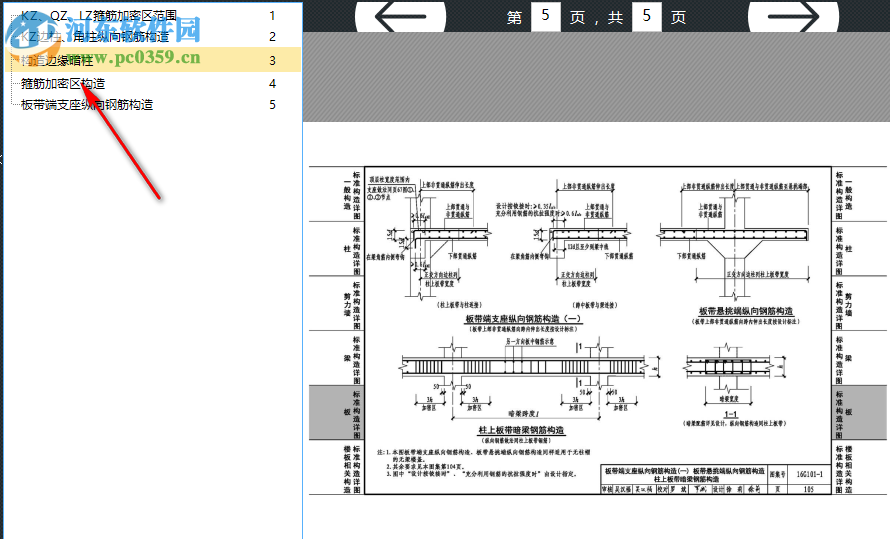The height and width of the screenshot is (539, 890).
Task: Click the 柱上板带暗梁钢筋构造 drawing title
Action: (x=521, y=431)
